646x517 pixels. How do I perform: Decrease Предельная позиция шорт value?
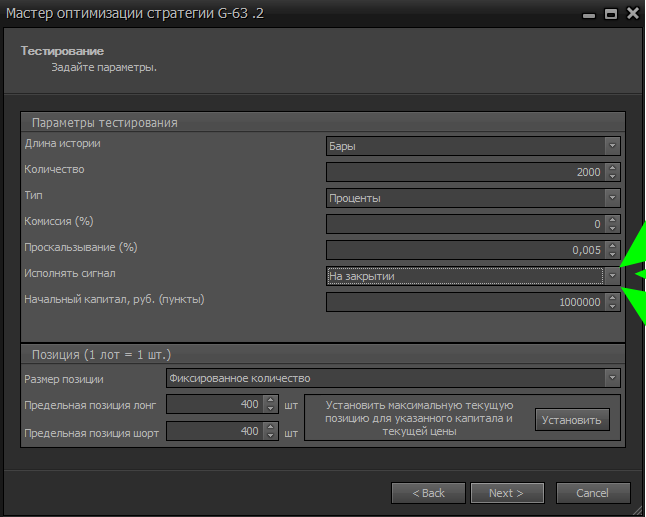tap(270, 436)
